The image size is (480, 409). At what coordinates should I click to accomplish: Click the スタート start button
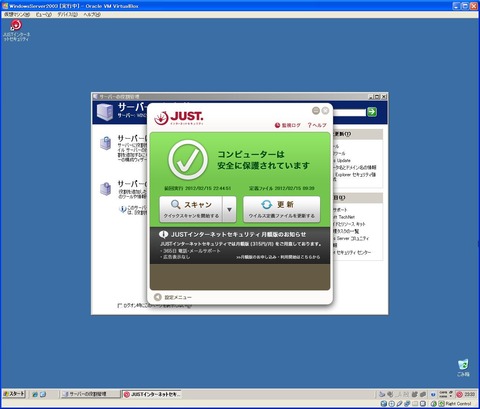pyautogui.click(x=14, y=394)
